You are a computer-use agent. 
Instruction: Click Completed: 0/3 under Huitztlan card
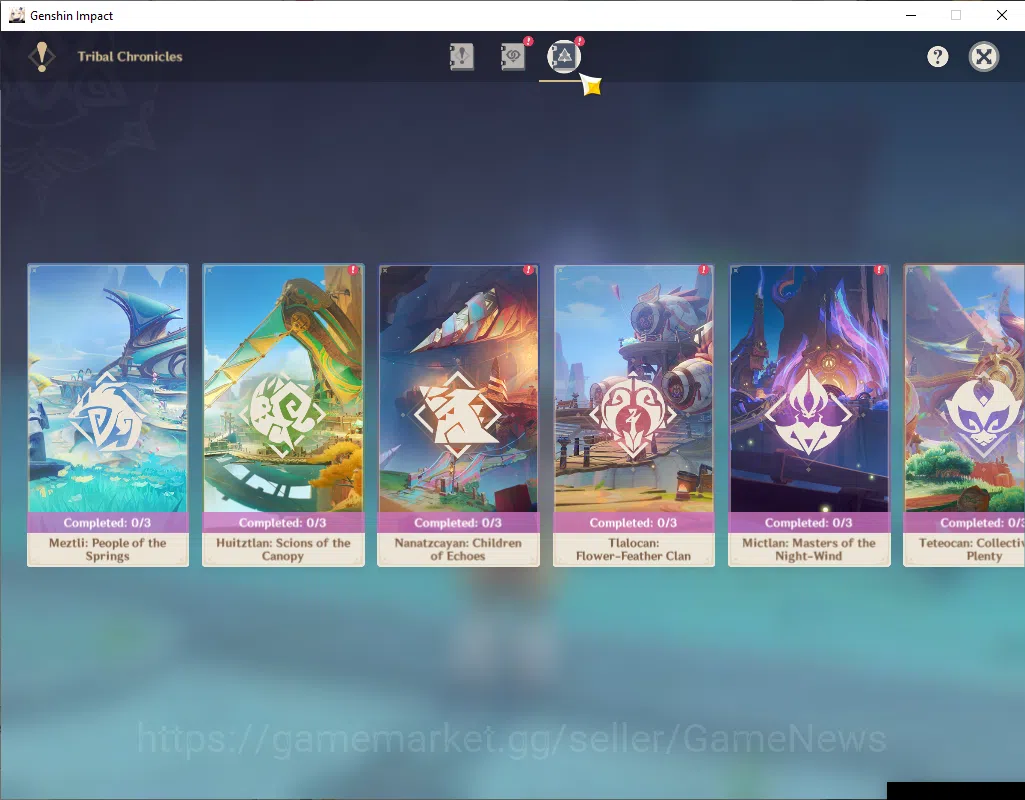point(282,523)
